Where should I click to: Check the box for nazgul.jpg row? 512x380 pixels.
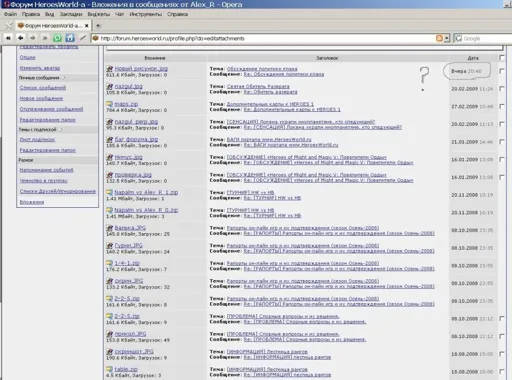pyautogui.click(x=502, y=89)
